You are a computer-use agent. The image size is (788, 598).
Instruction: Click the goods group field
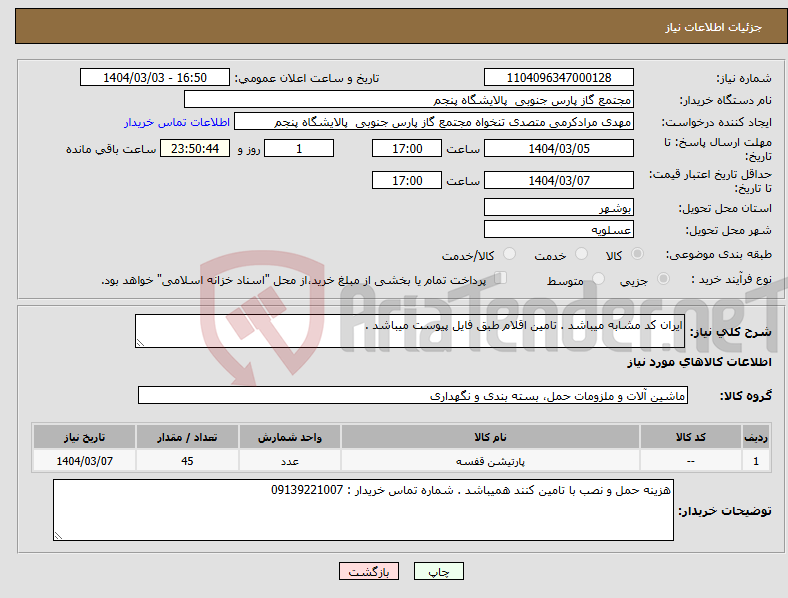[x=413, y=395]
